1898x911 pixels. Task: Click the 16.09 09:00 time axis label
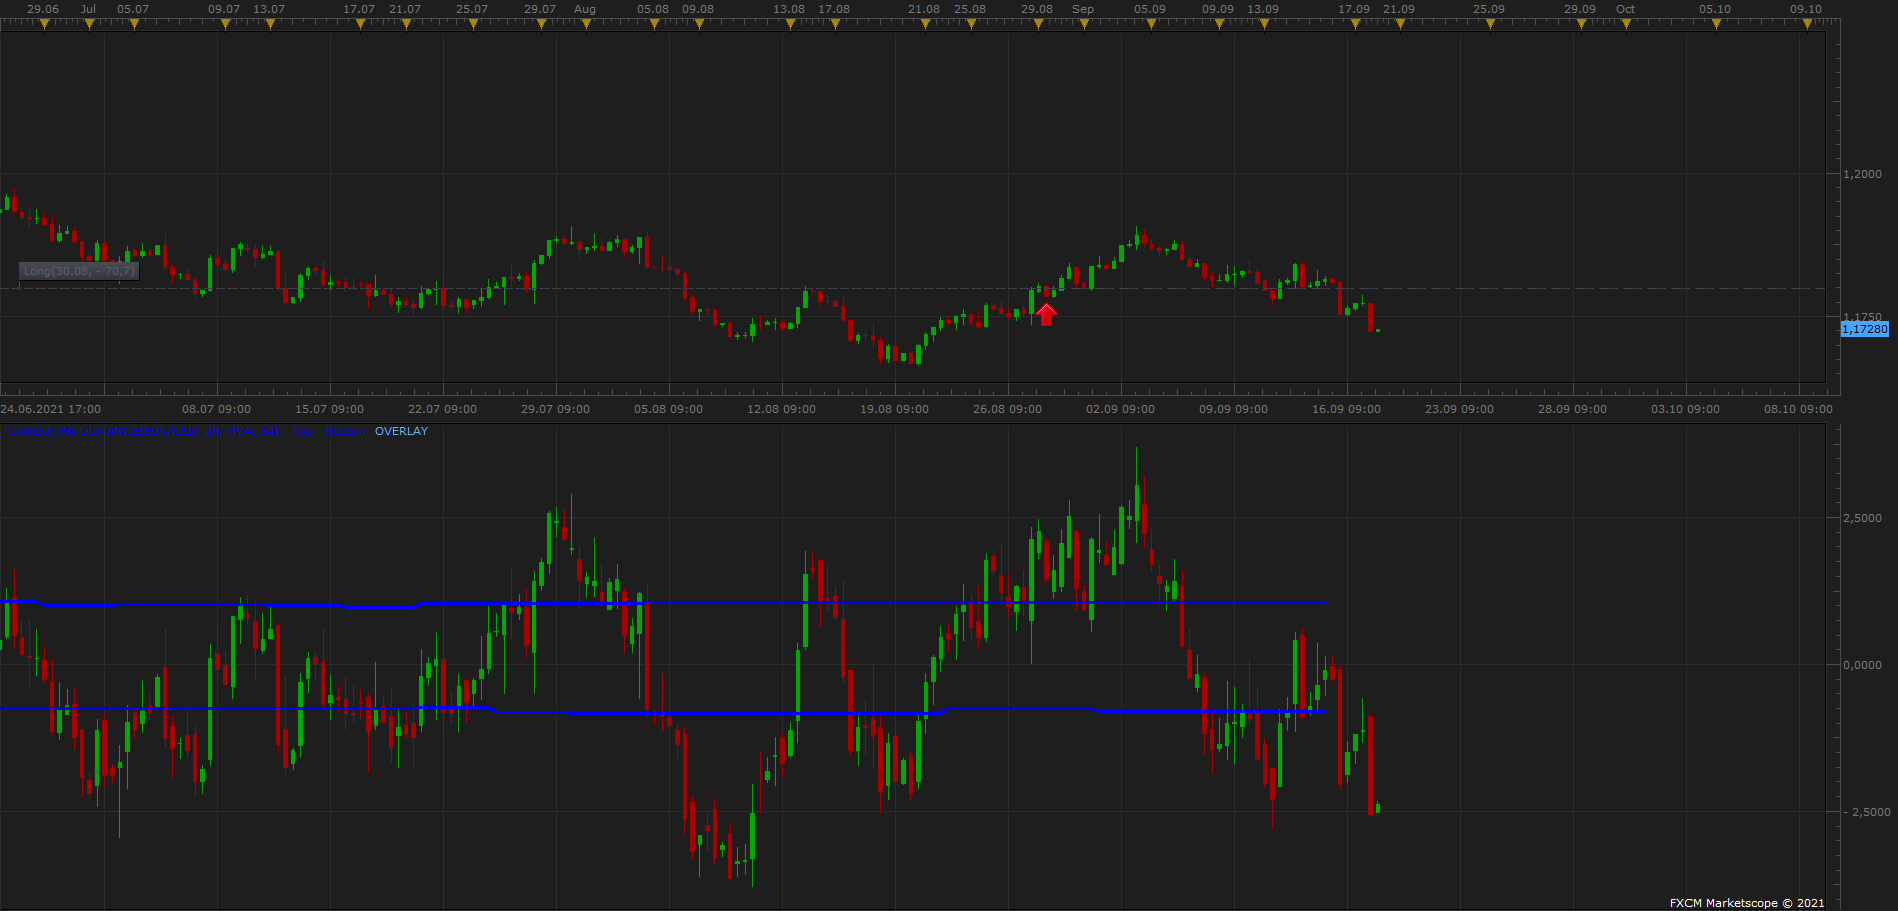1347,409
